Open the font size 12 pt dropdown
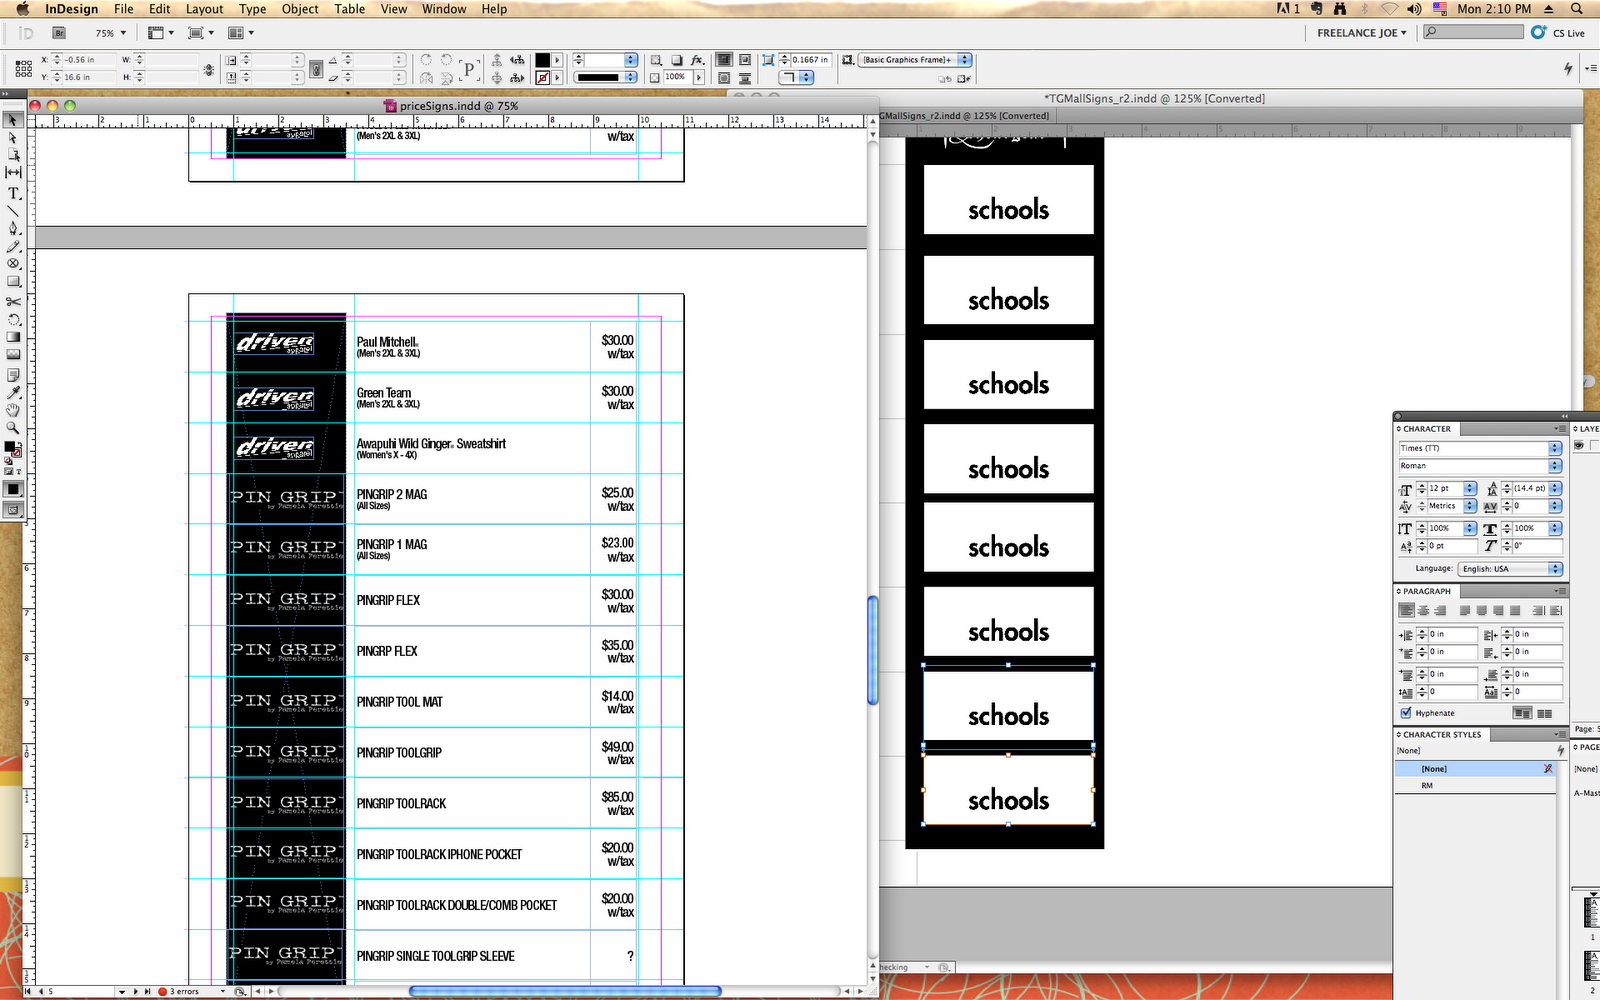Screen dimensions: 1600x1000 (x=1470, y=488)
